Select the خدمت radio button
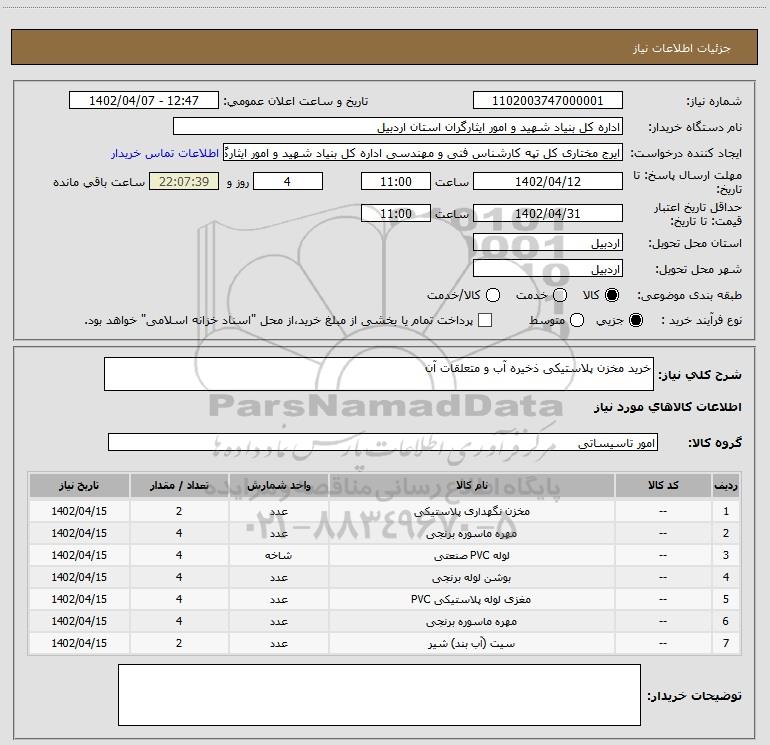770x745 pixels. click(x=560, y=295)
